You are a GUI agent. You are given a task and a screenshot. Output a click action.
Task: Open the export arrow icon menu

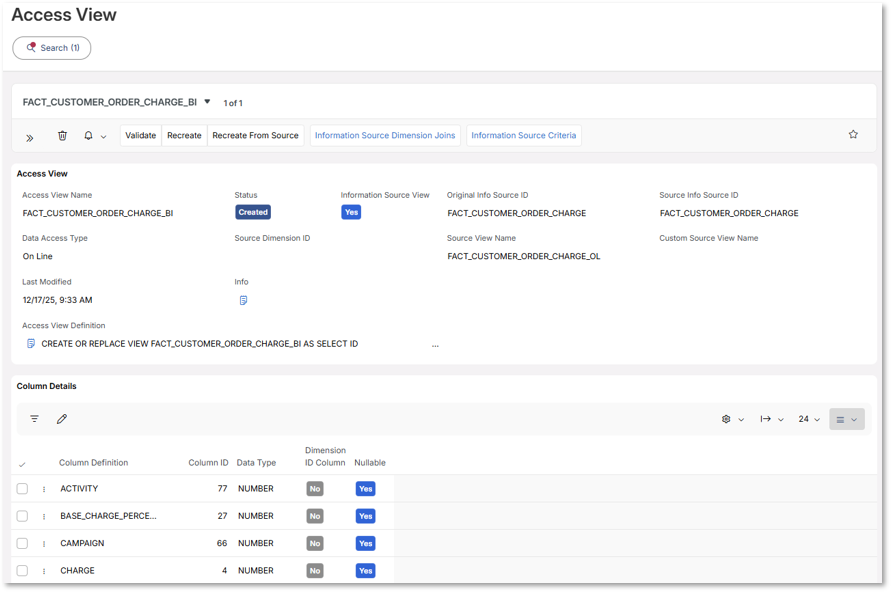point(765,419)
